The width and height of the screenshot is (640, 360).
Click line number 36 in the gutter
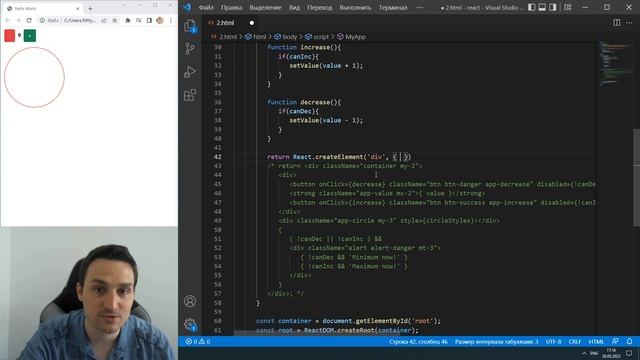click(218, 102)
